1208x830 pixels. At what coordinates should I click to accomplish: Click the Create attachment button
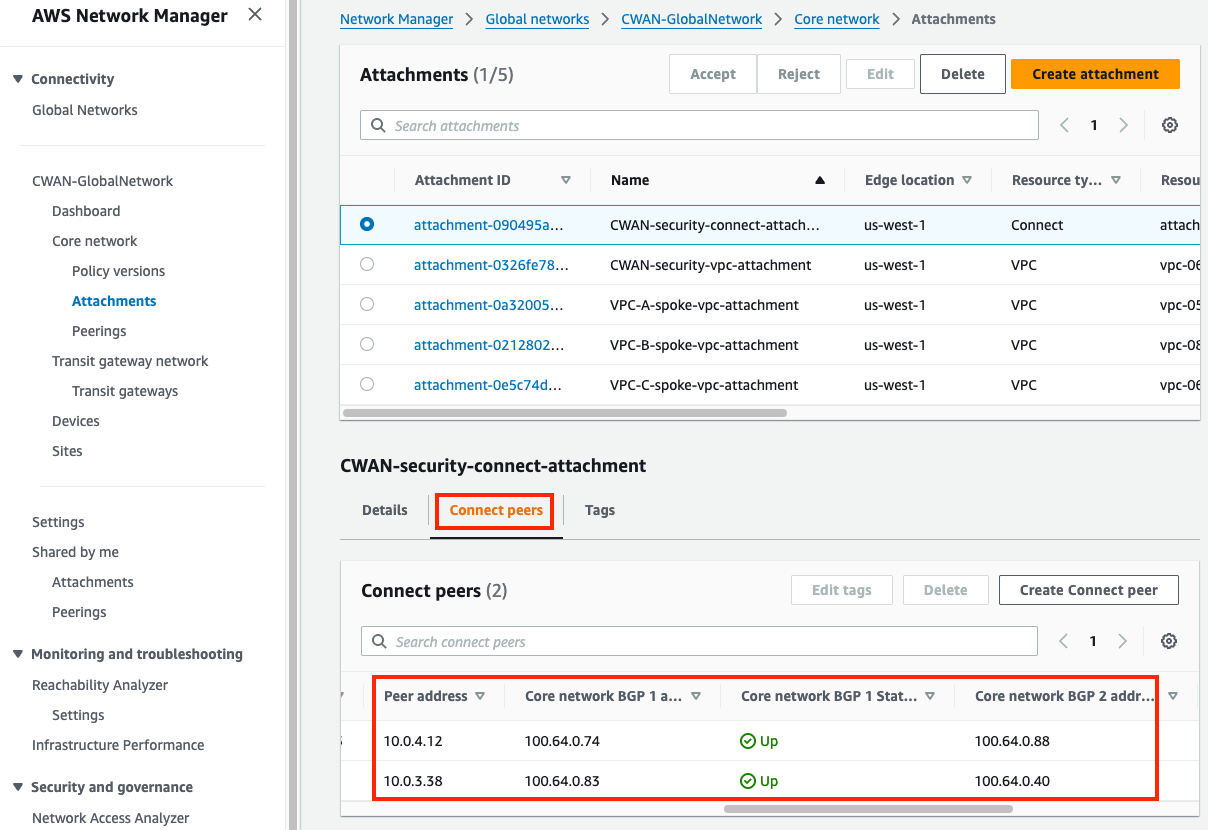tap(1095, 74)
